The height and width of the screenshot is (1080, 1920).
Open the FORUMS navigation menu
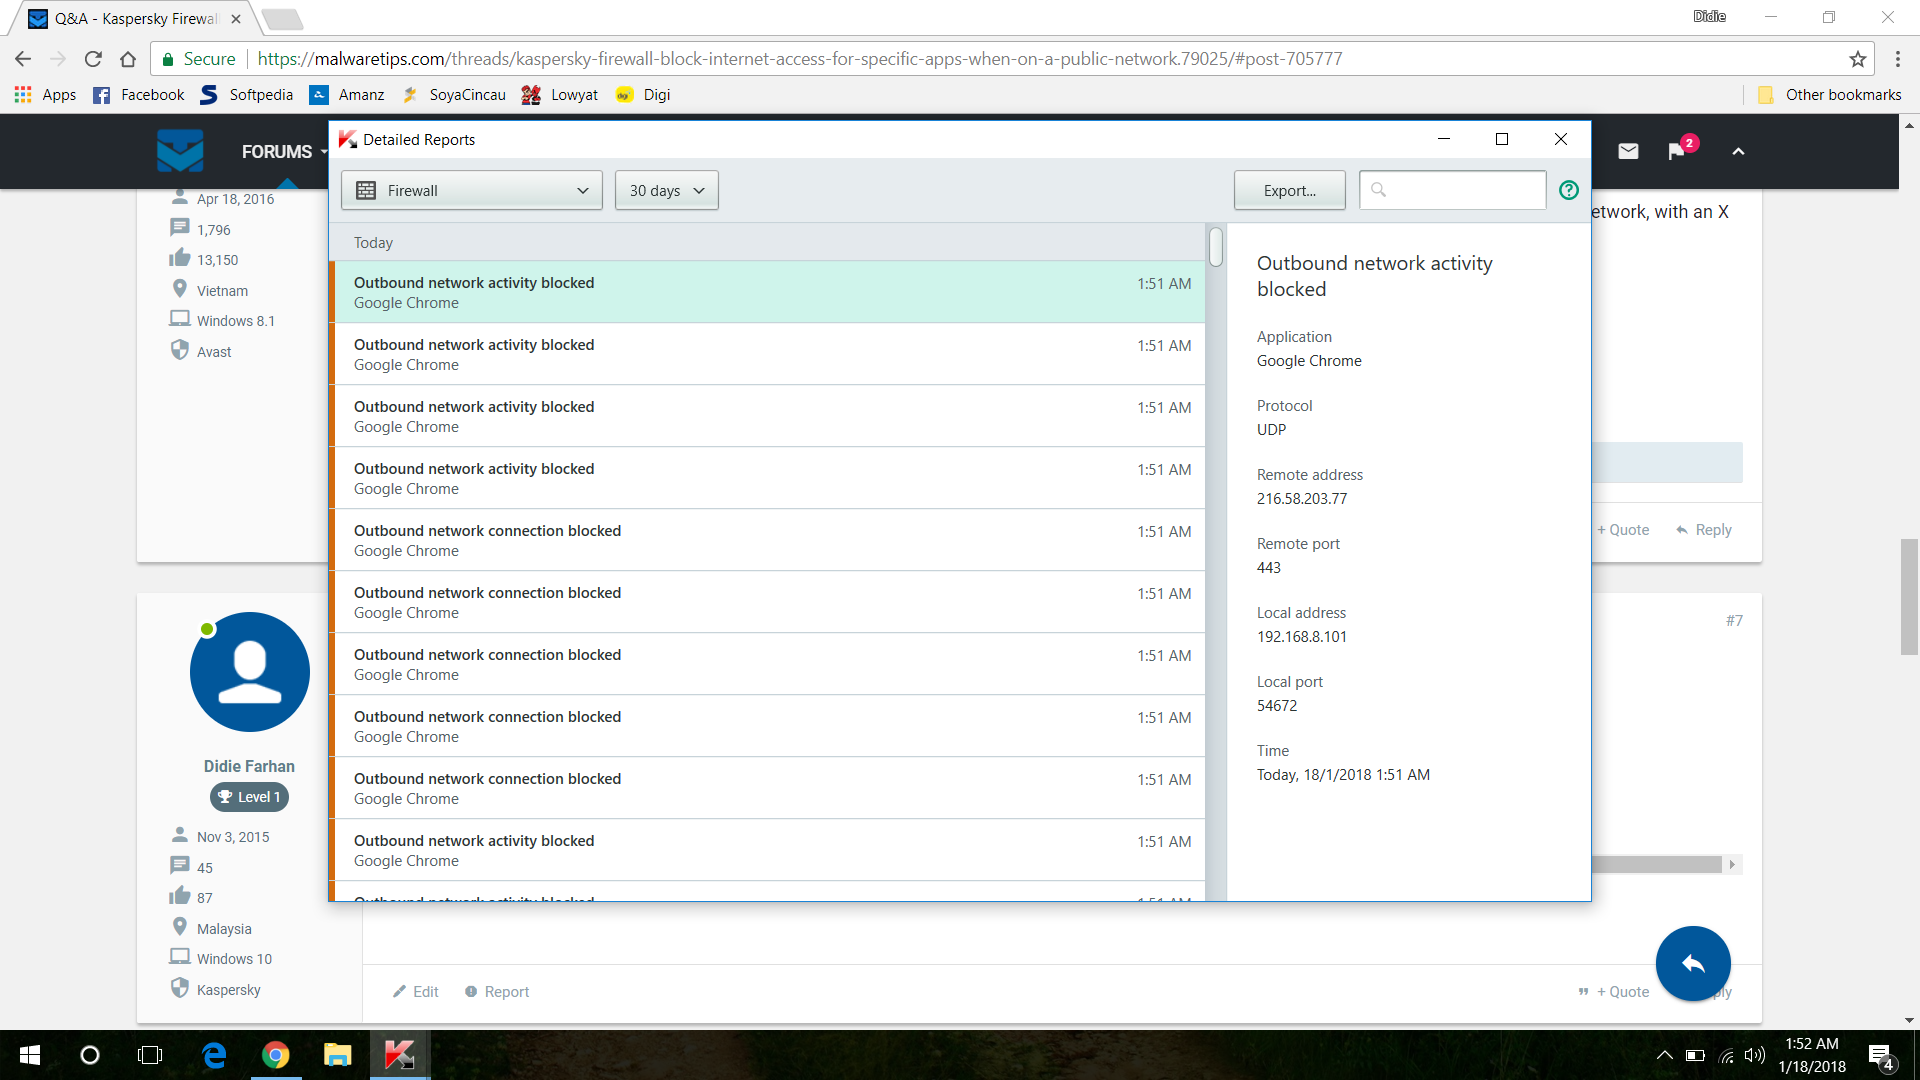tap(277, 151)
